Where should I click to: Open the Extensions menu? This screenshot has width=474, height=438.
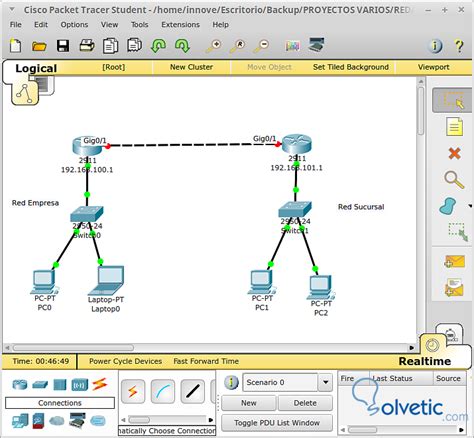[180, 25]
